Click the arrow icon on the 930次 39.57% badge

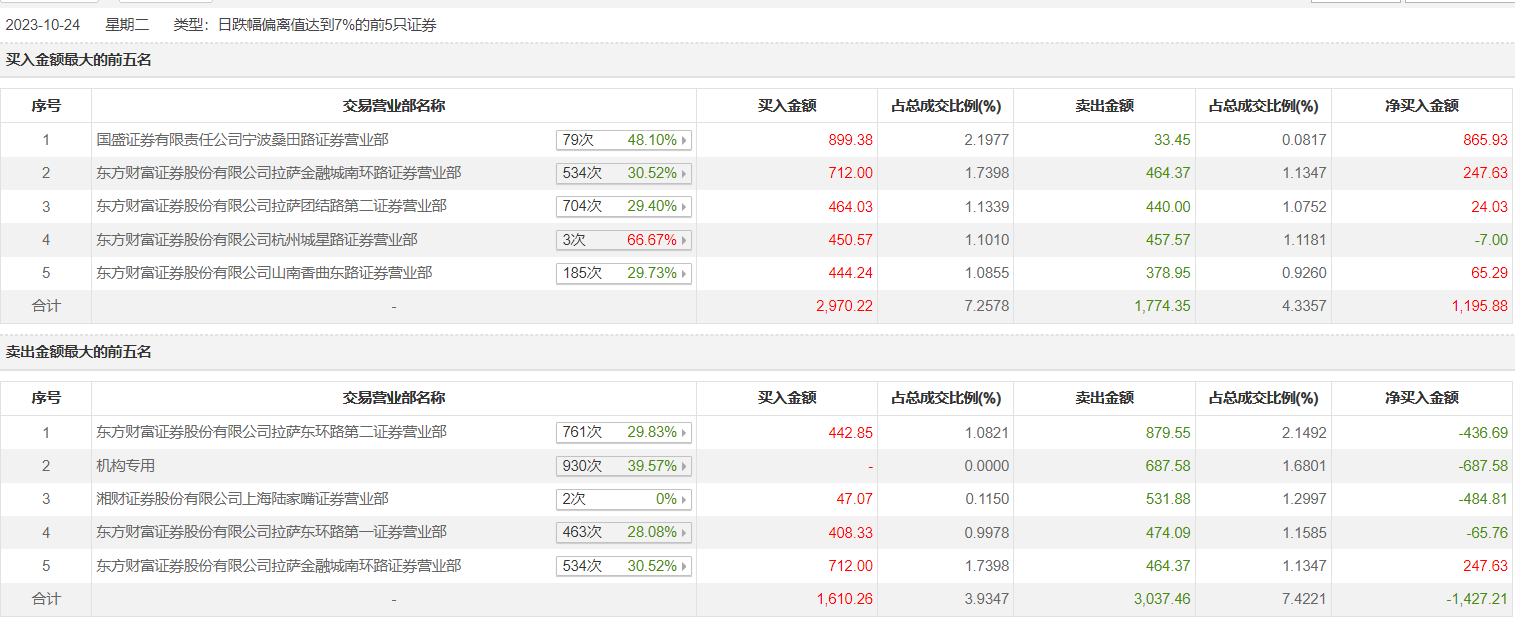pos(684,466)
